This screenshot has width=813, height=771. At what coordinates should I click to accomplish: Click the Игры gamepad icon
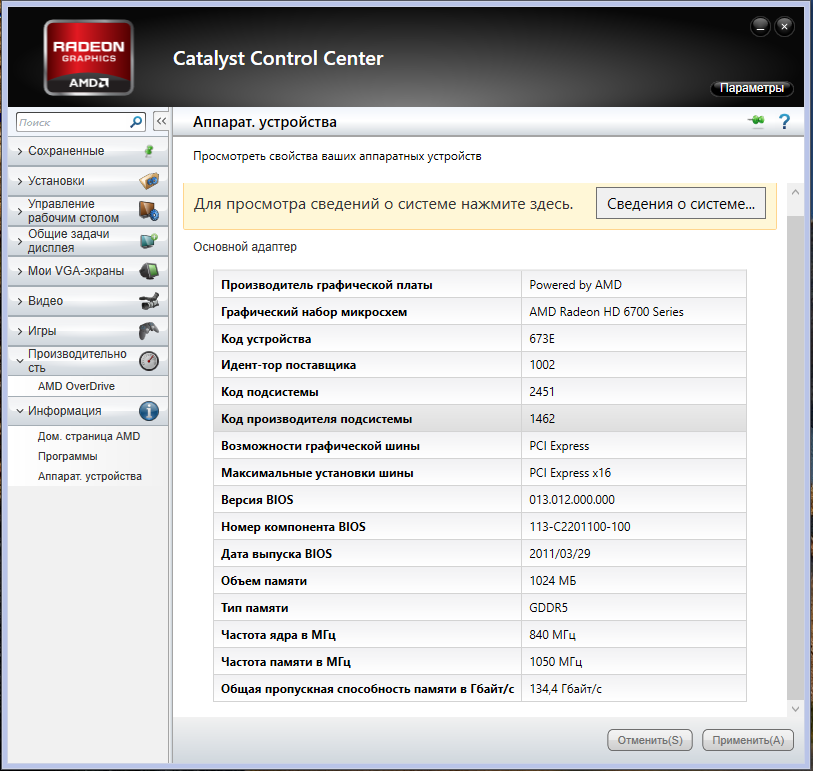pos(149,331)
